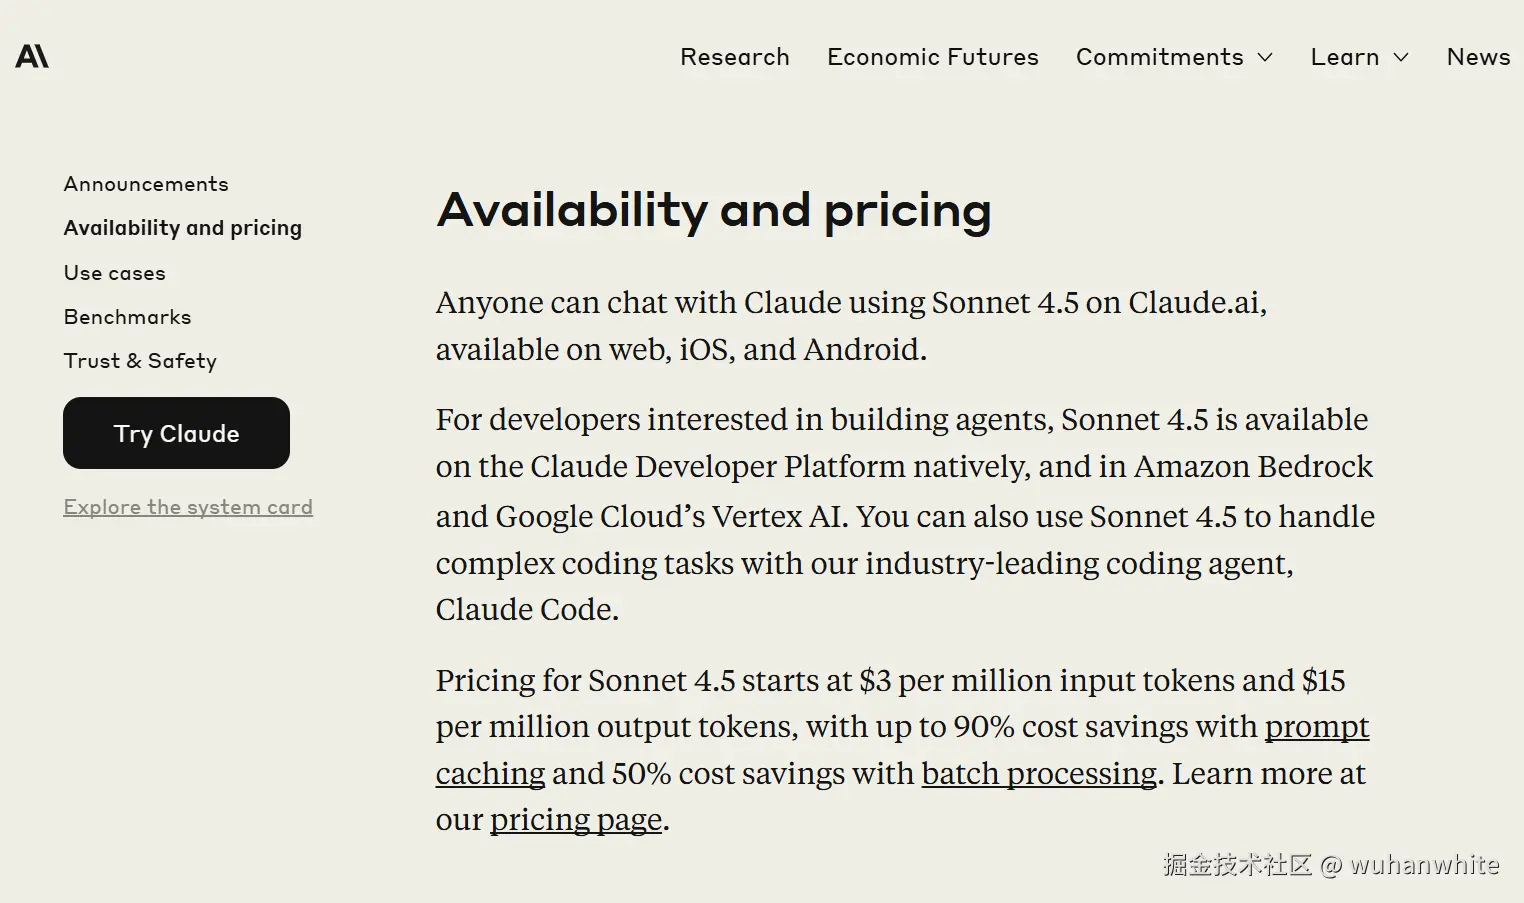This screenshot has height=903, width=1524.
Task: Open Explore the system card link
Action: tap(188, 507)
